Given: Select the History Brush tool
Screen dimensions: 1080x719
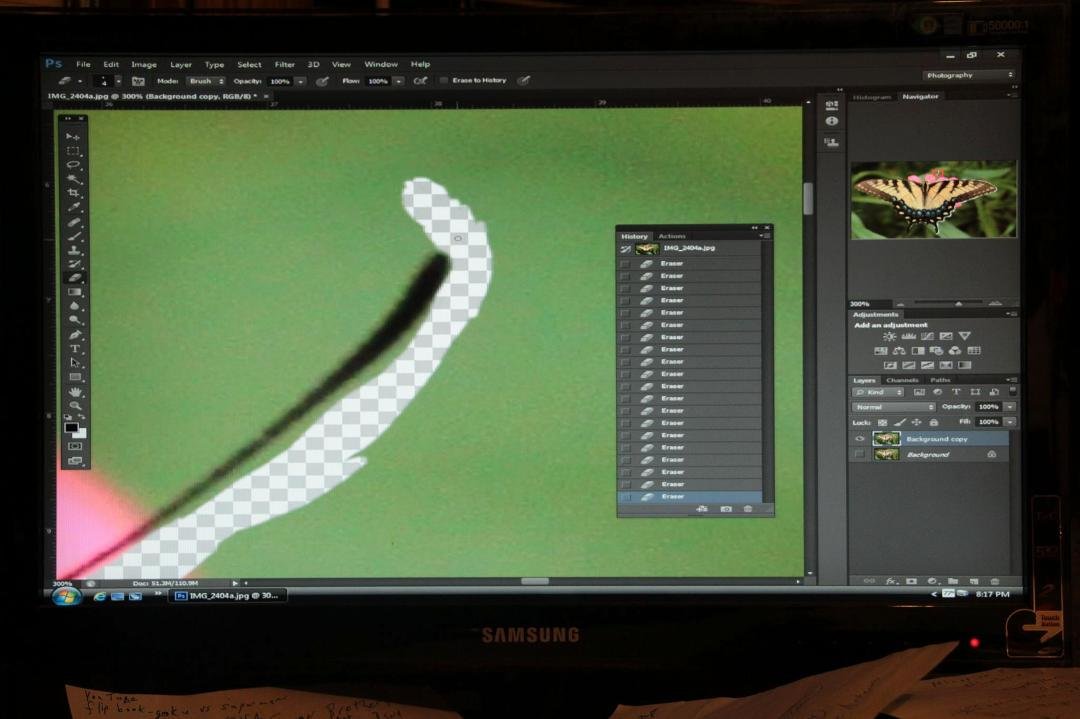Looking at the screenshot, I should click(73, 264).
